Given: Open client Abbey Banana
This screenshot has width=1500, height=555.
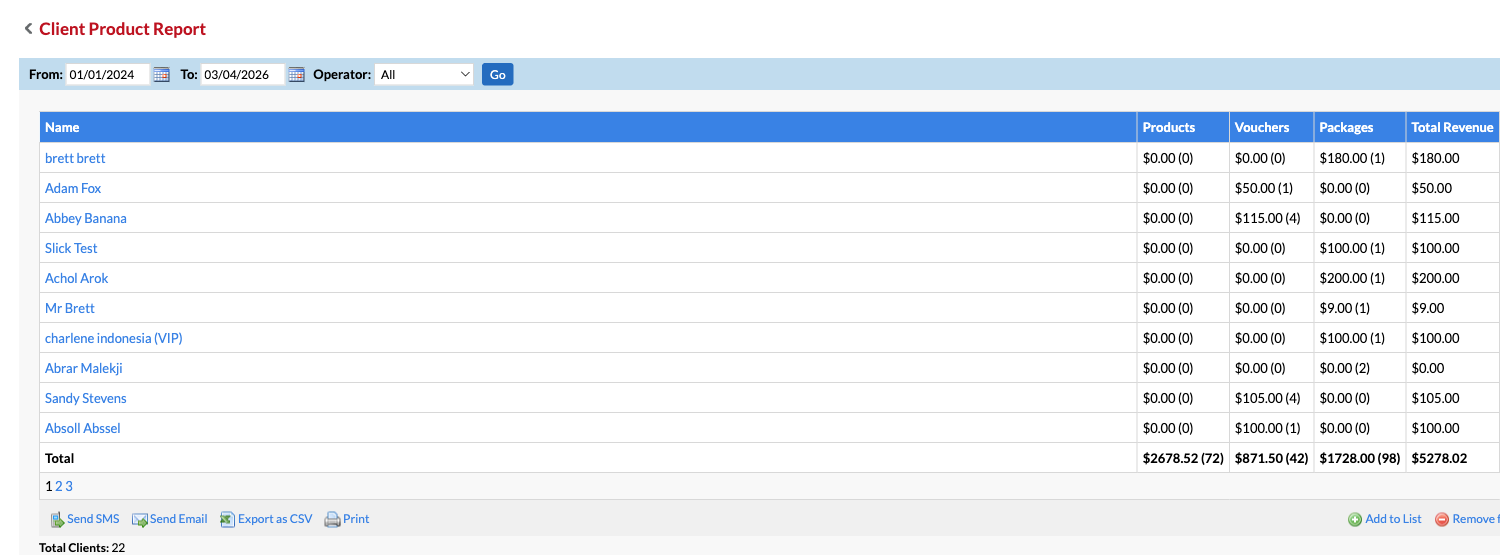Looking at the screenshot, I should pyautogui.click(x=86, y=218).
